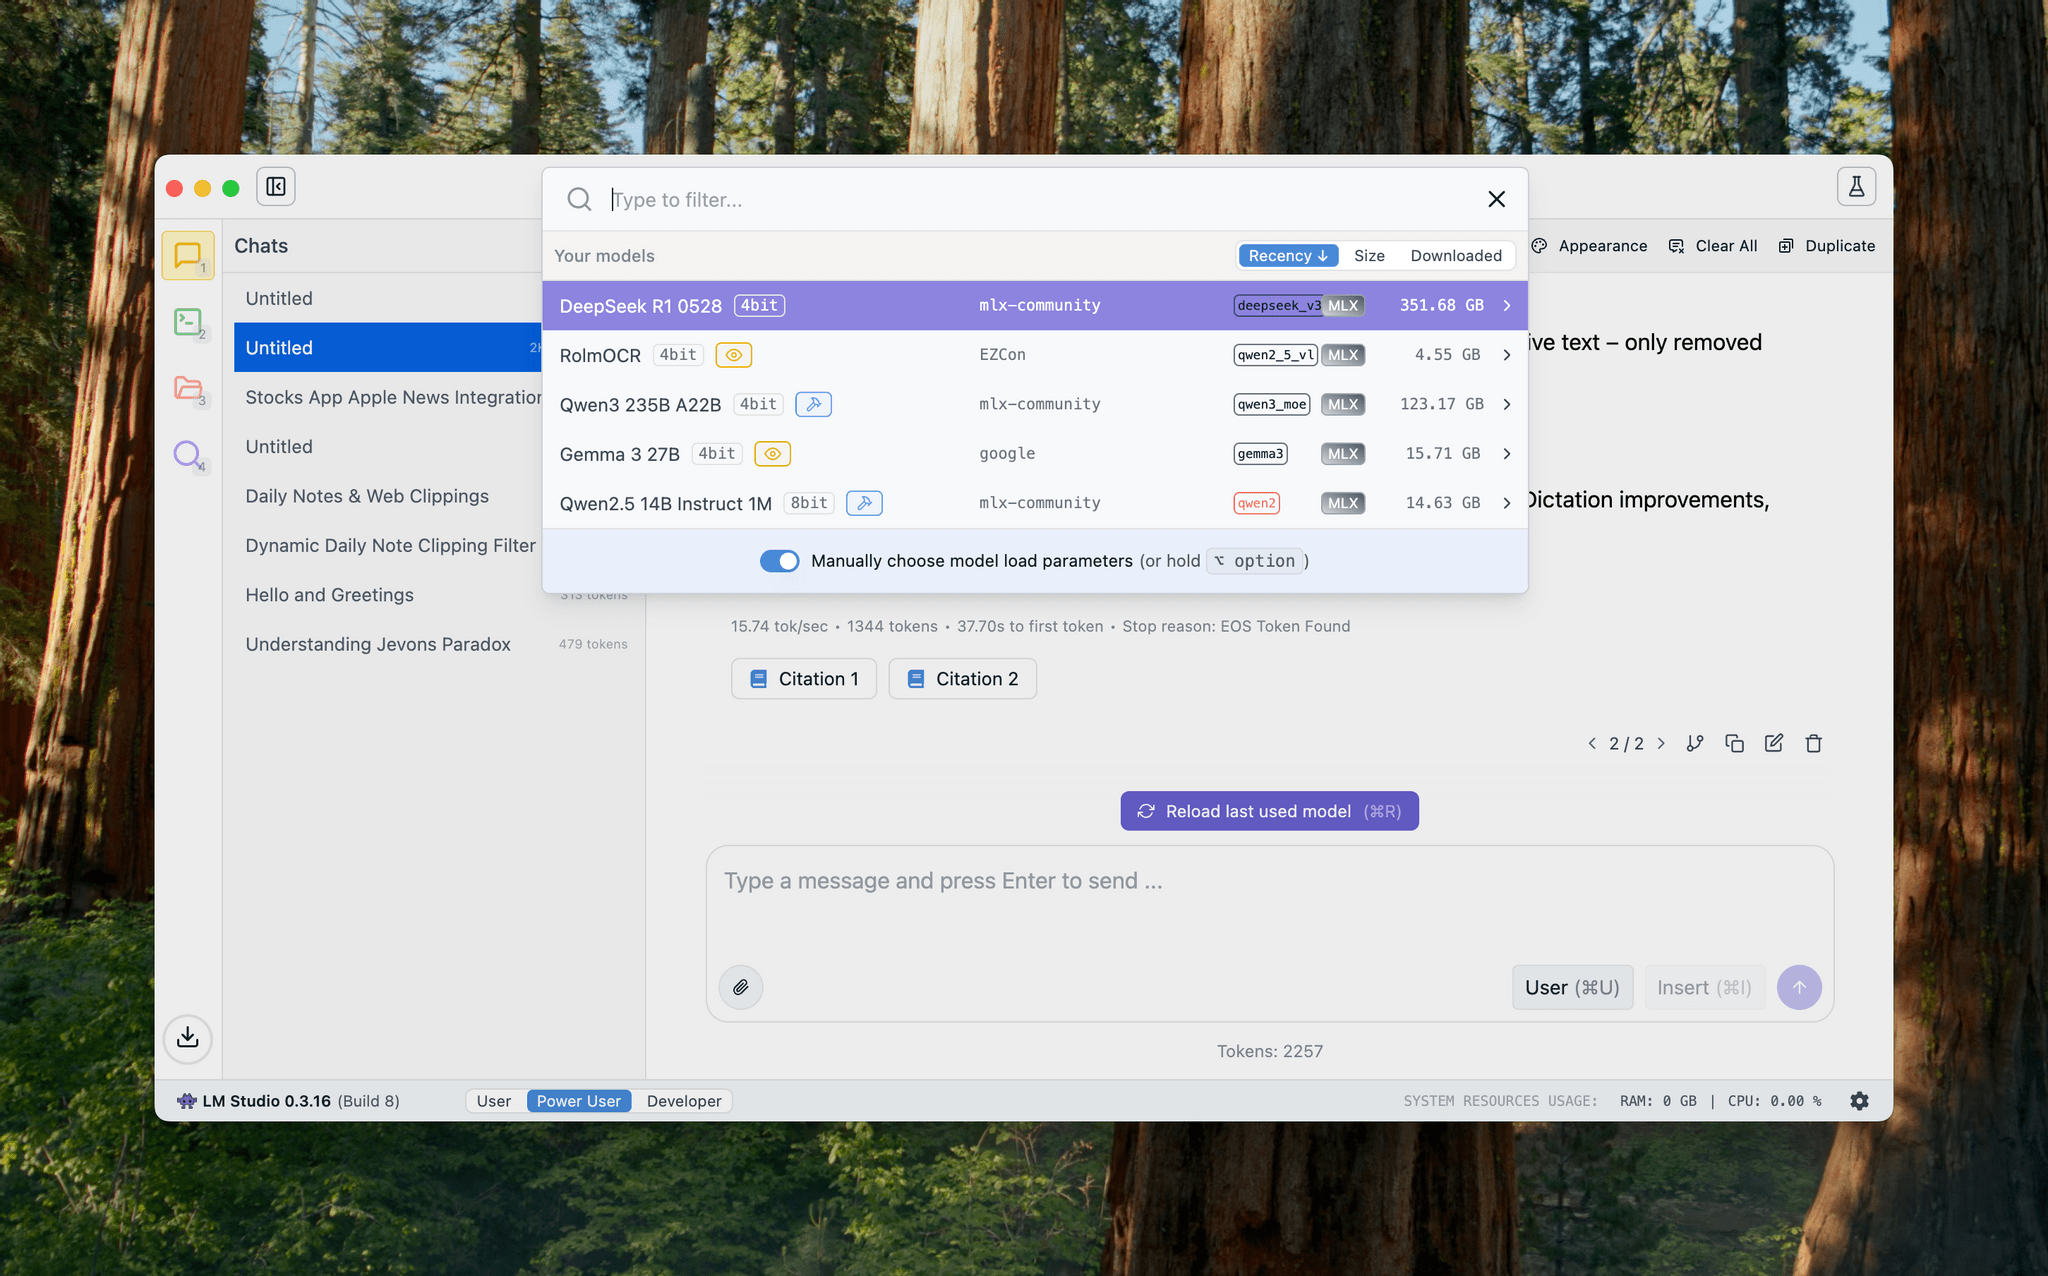
Task: Select User mode in the status bar
Action: tap(493, 1101)
